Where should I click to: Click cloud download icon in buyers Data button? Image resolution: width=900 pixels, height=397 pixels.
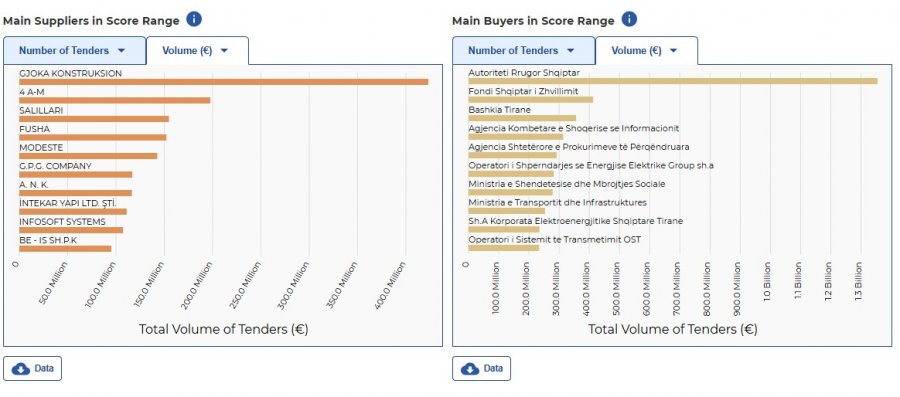[470, 368]
